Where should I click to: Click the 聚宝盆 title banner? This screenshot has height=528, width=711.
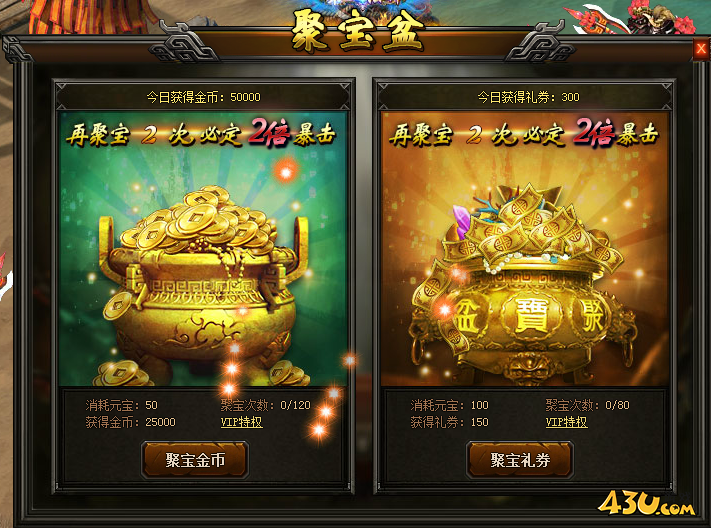pos(357,32)
